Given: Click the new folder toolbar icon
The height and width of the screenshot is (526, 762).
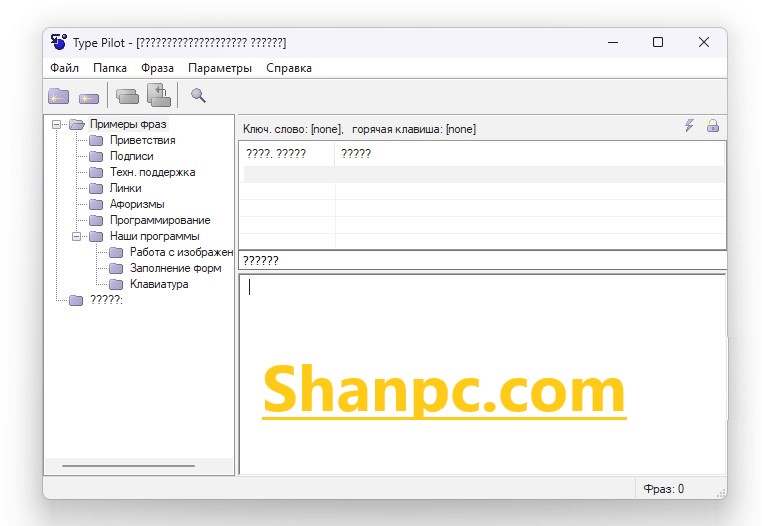Looking at the screenshot, I should pos(59,96).
